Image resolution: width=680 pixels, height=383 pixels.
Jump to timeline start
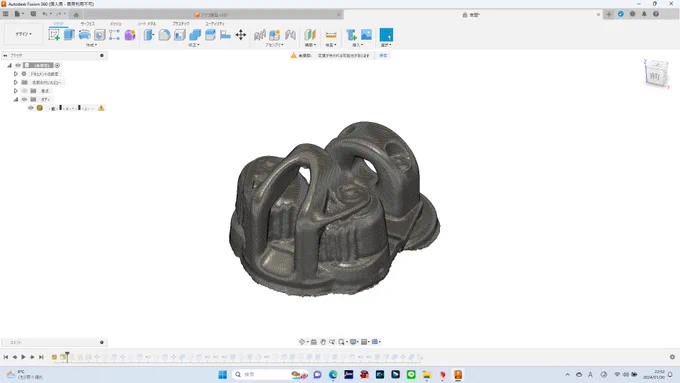(x=6, y=357)
